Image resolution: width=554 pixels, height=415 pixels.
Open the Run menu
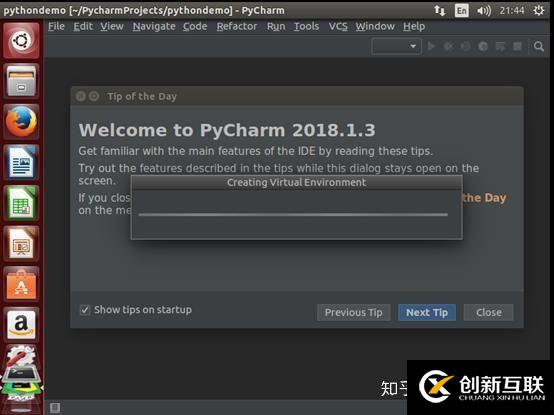276,26
